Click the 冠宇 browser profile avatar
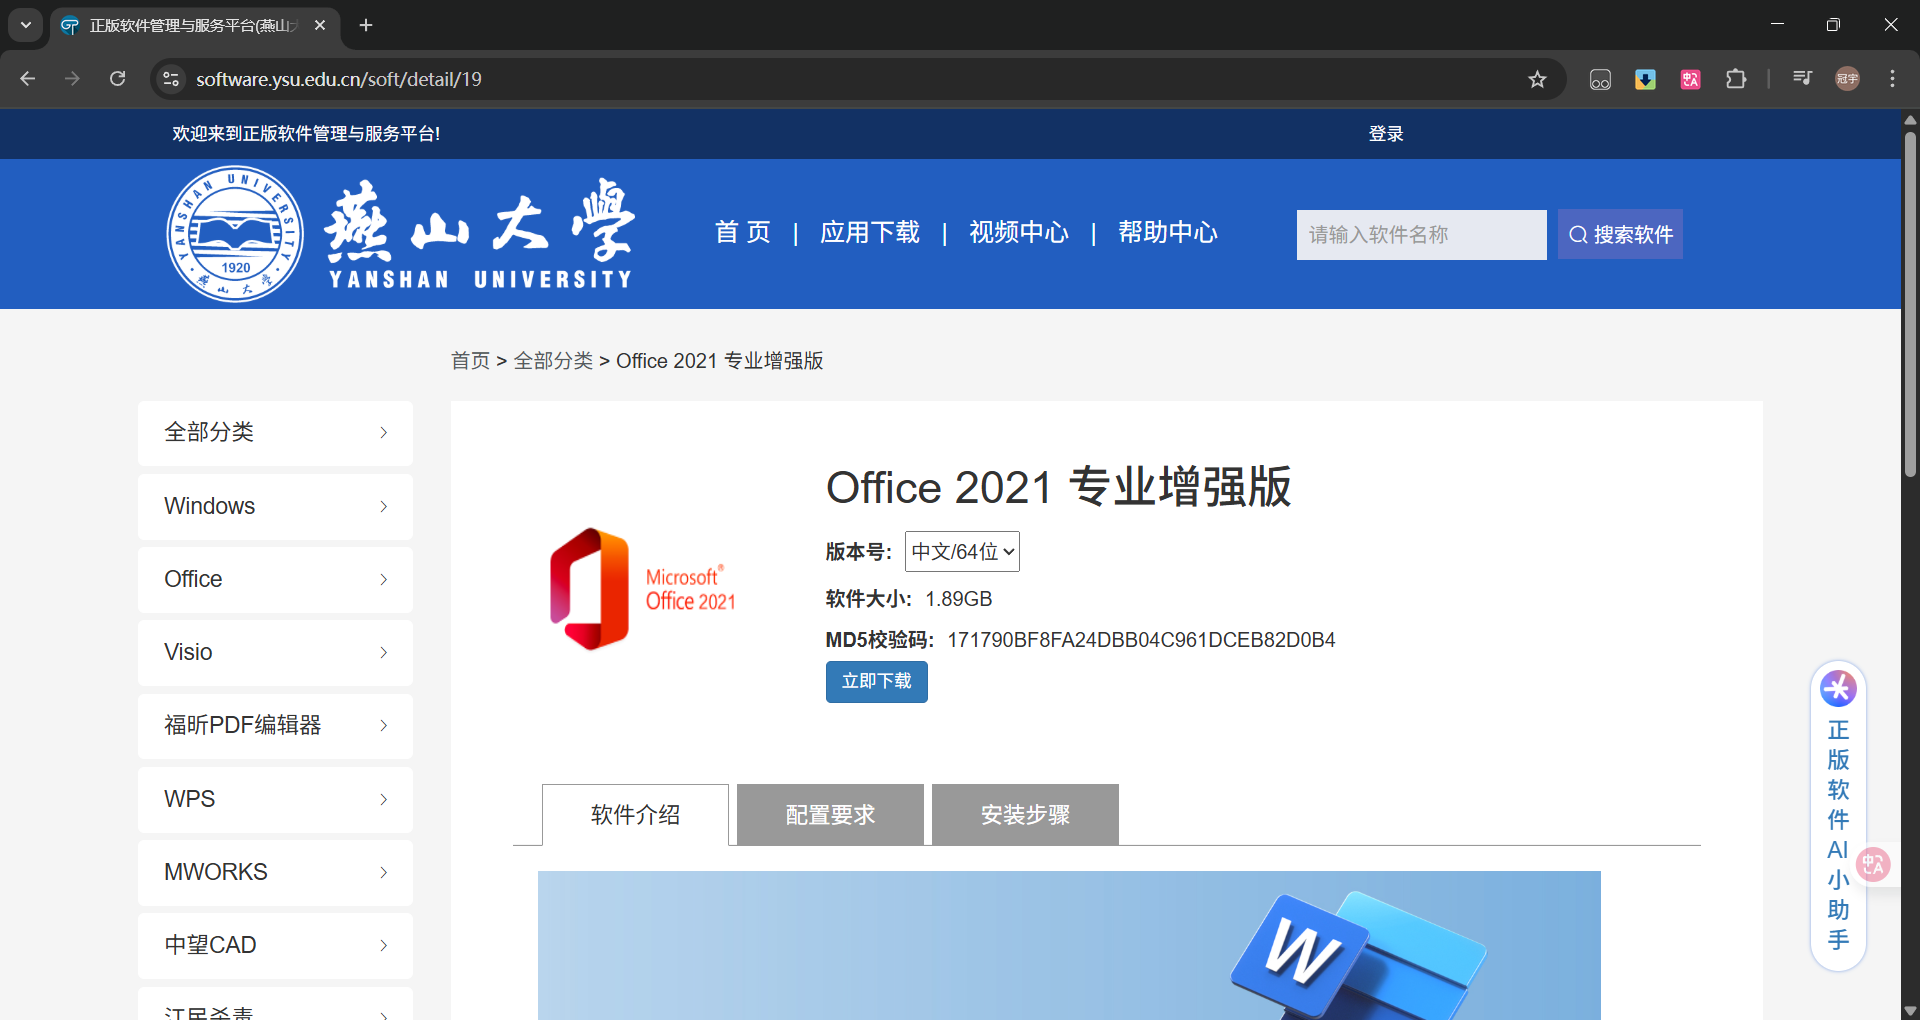Viewport: 1920px width, 1020px height. pyautogui.click(x=1847, y=78)
